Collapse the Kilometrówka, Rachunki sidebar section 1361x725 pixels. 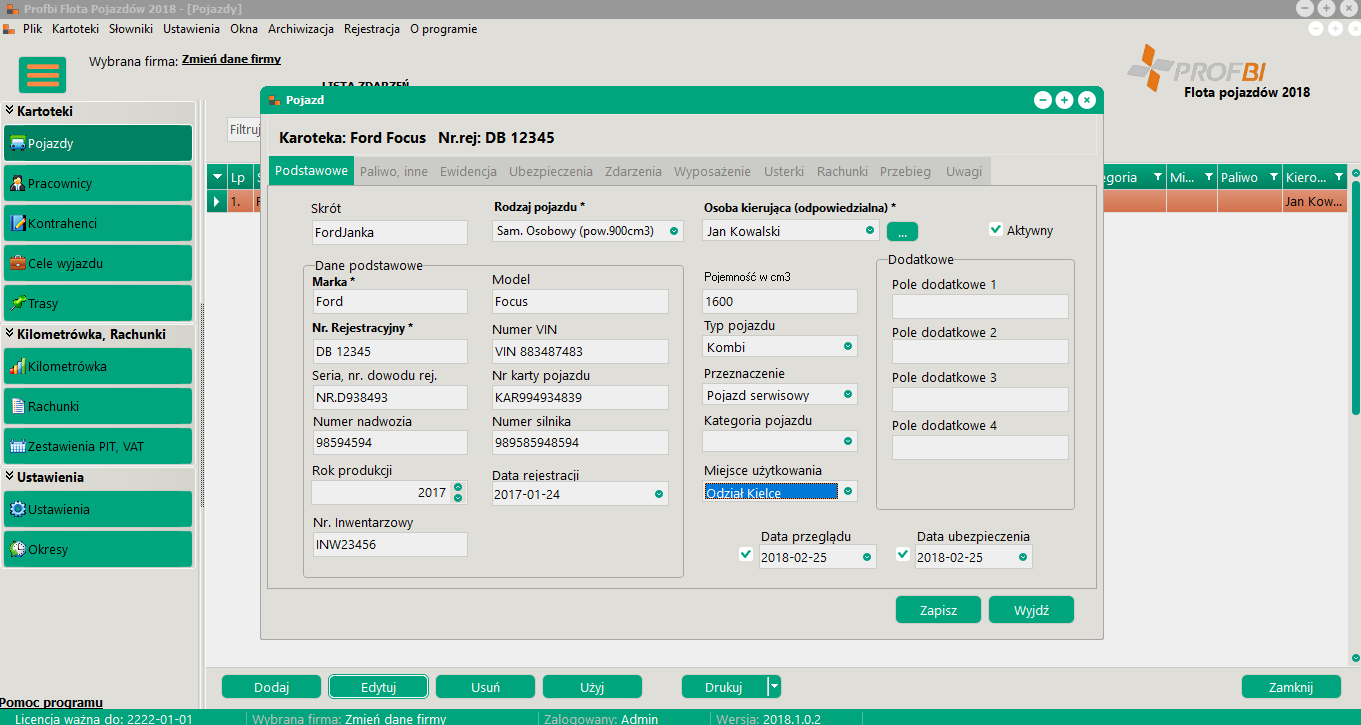point(10,334)
